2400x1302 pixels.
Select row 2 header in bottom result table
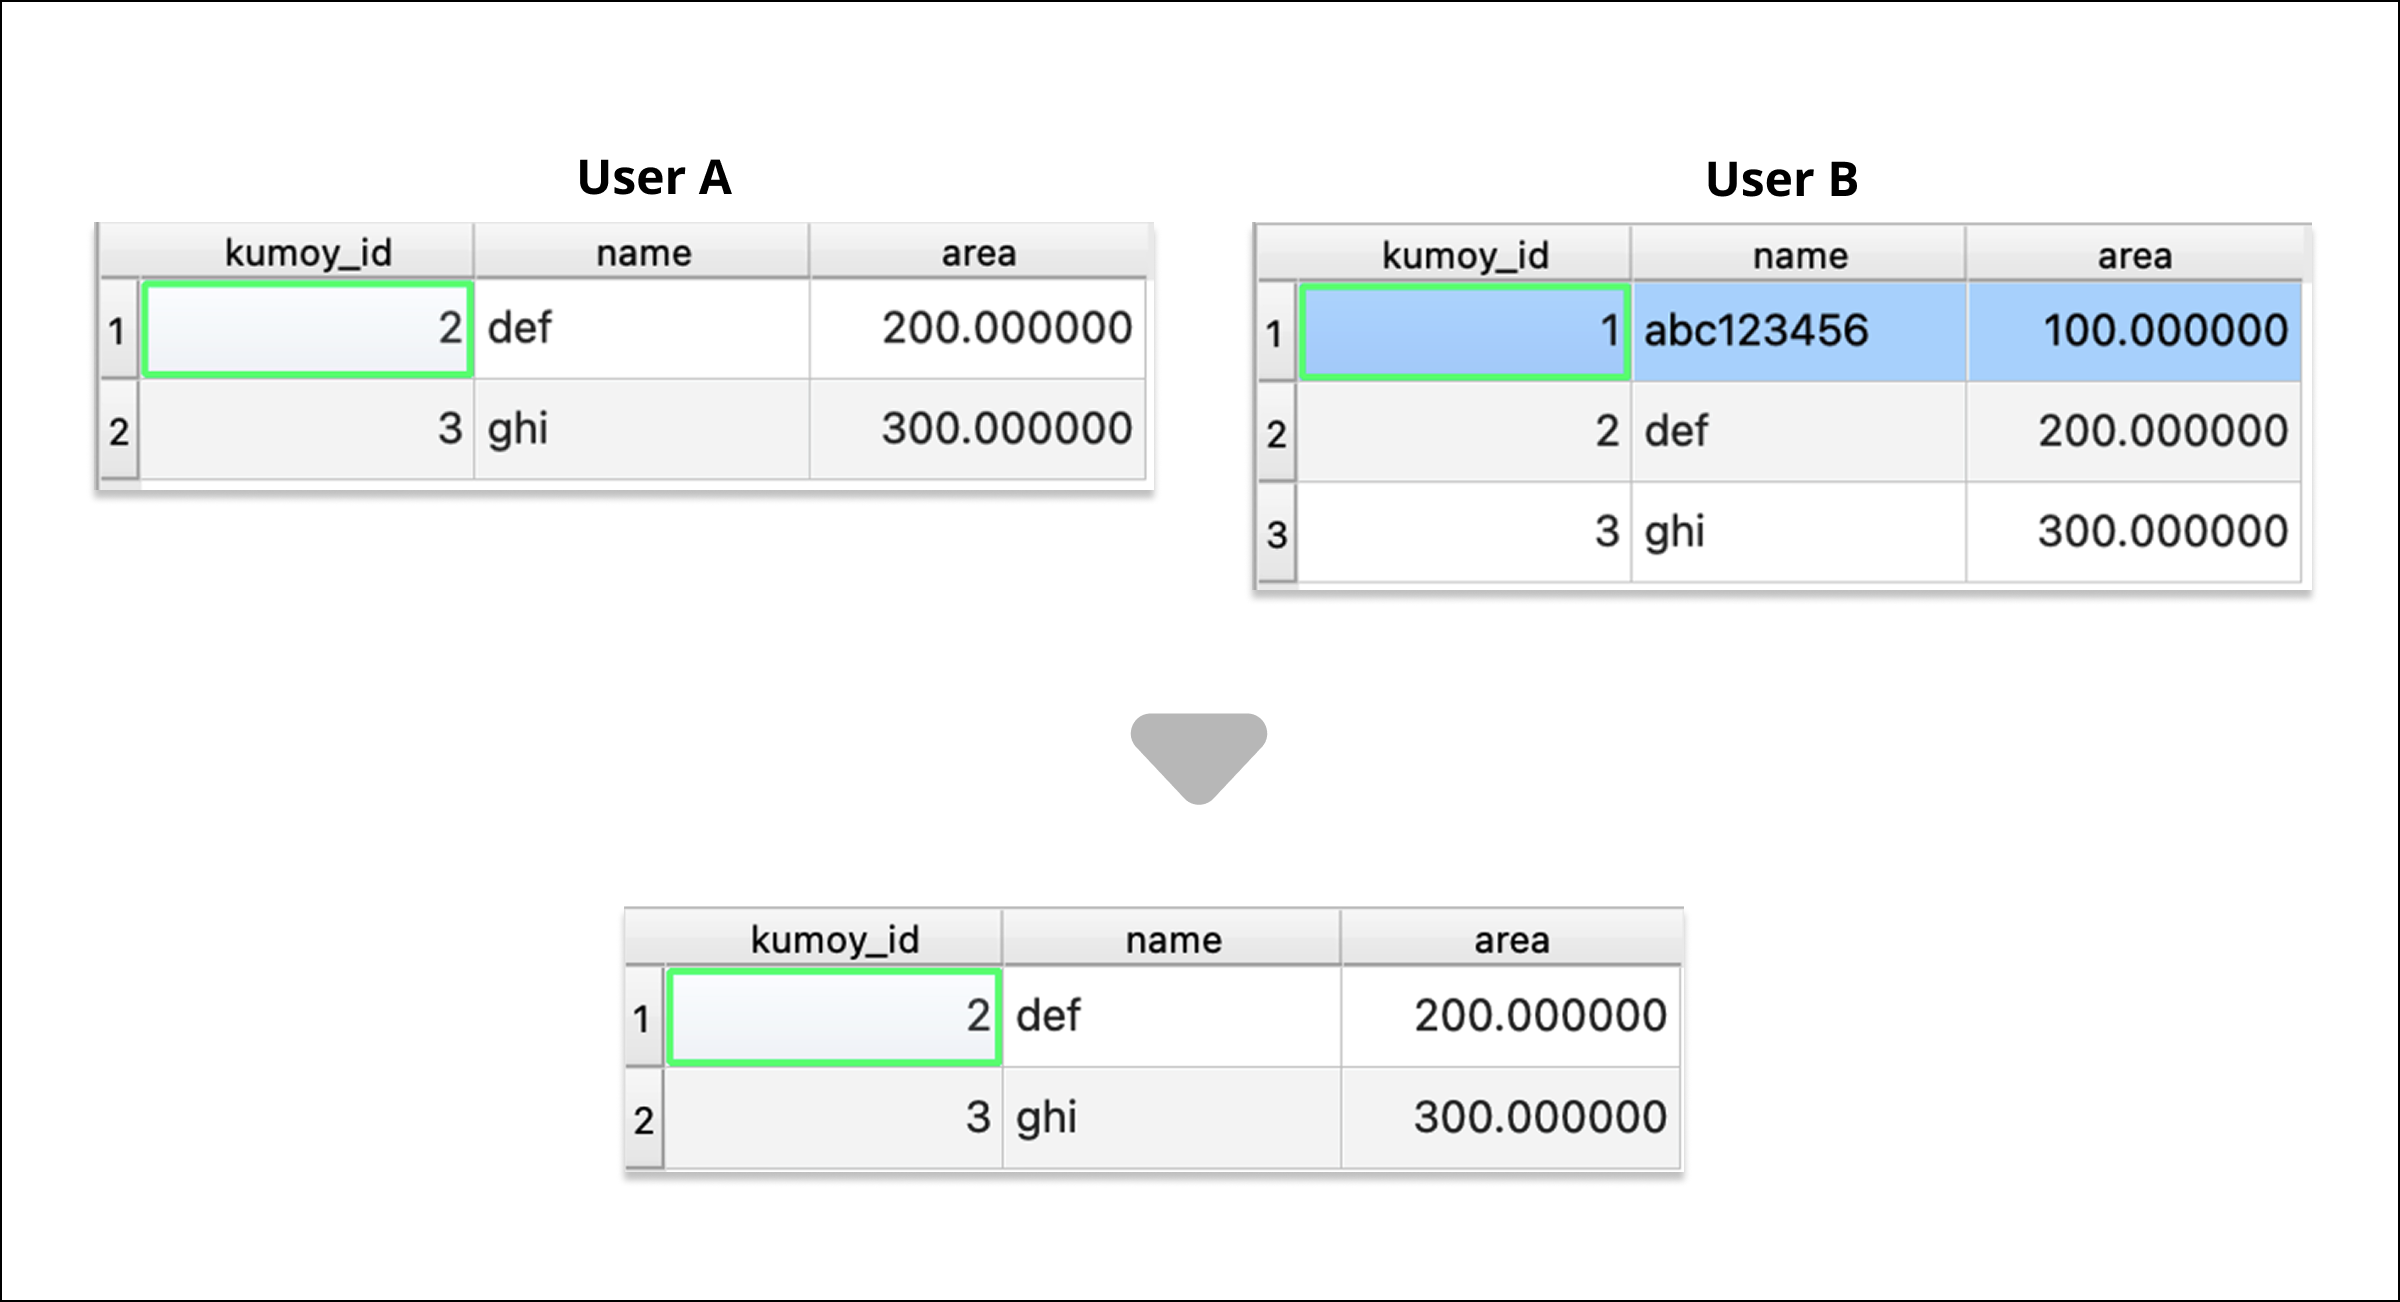coord(643,1119)
